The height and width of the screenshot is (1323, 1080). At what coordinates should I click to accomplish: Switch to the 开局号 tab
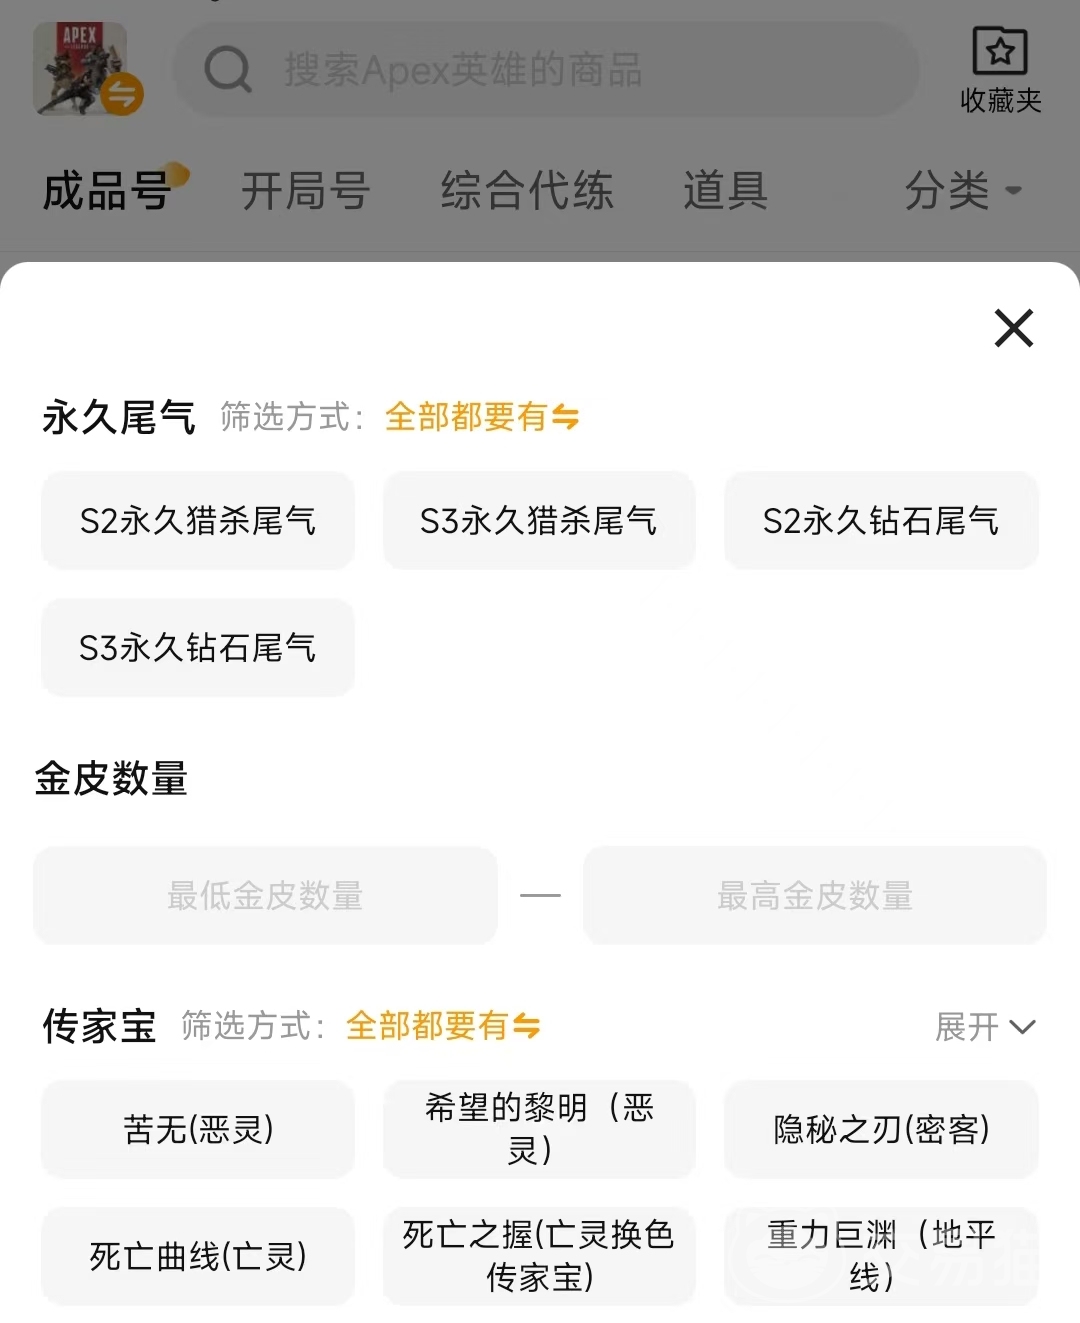[306, 190]
